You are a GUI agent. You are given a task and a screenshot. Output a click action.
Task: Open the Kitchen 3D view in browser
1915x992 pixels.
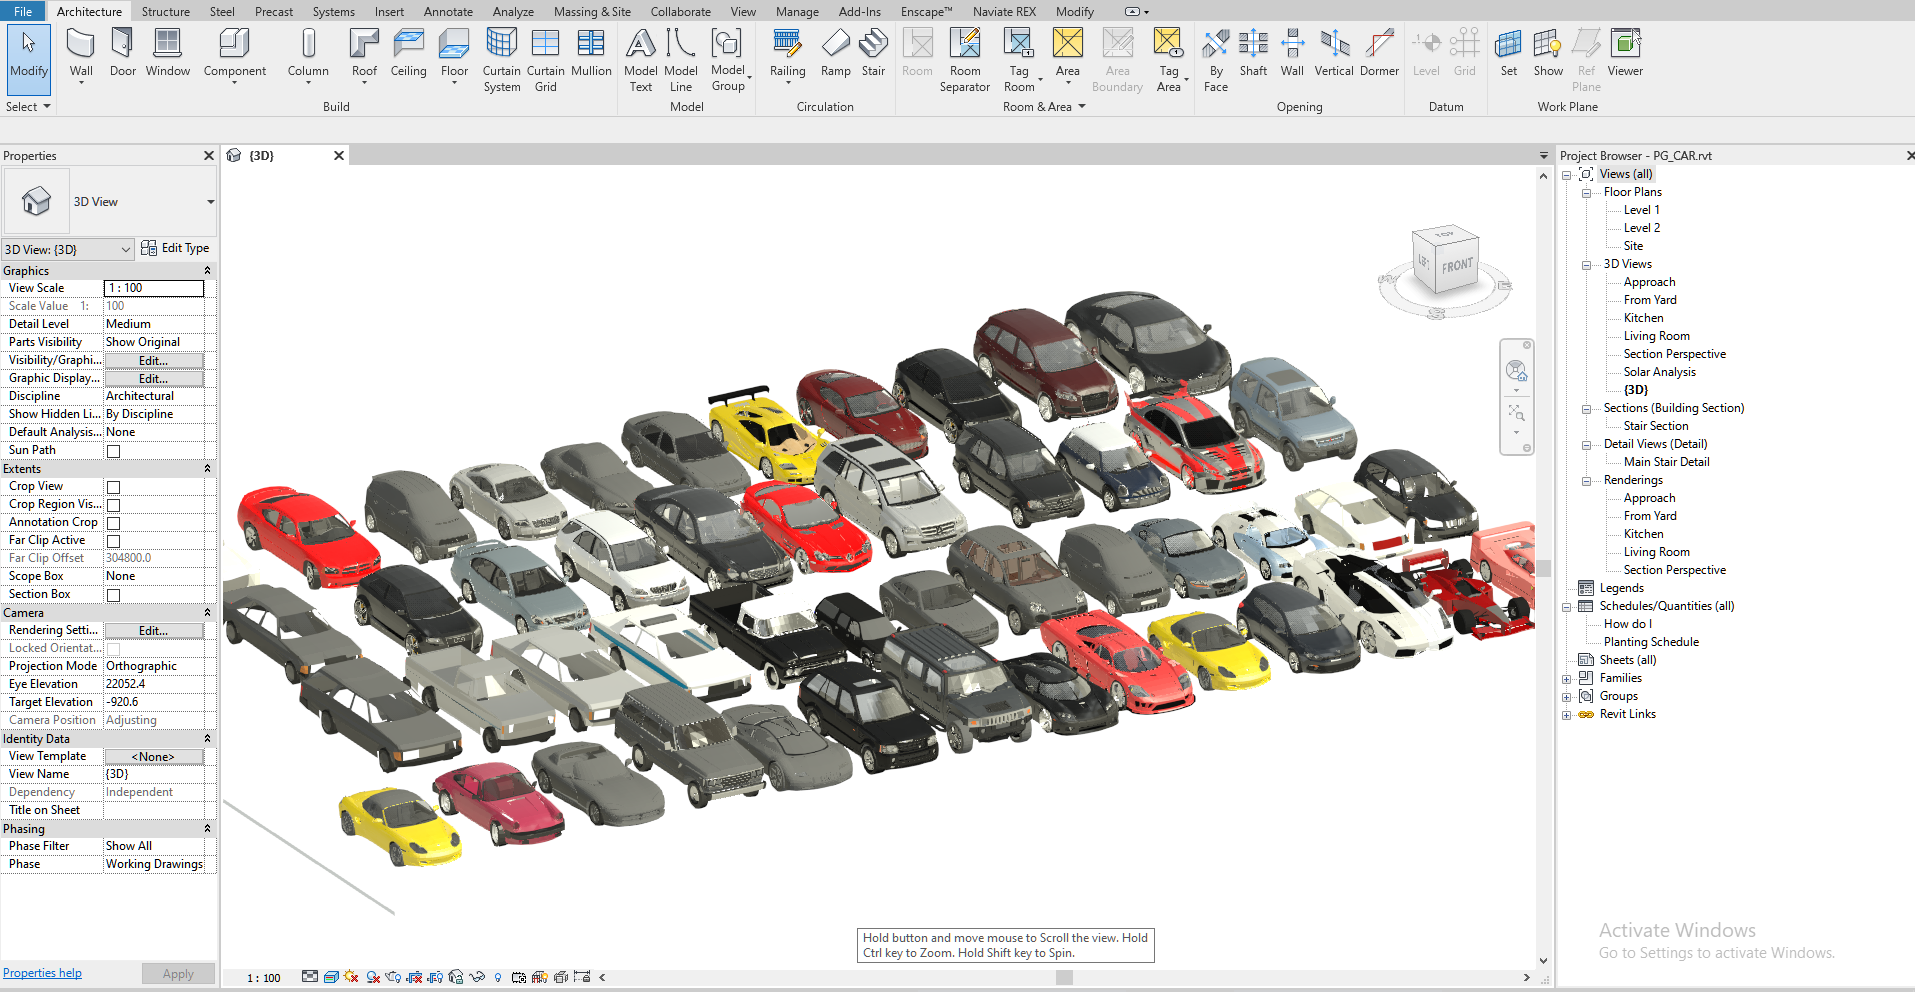click(1643, 318)
